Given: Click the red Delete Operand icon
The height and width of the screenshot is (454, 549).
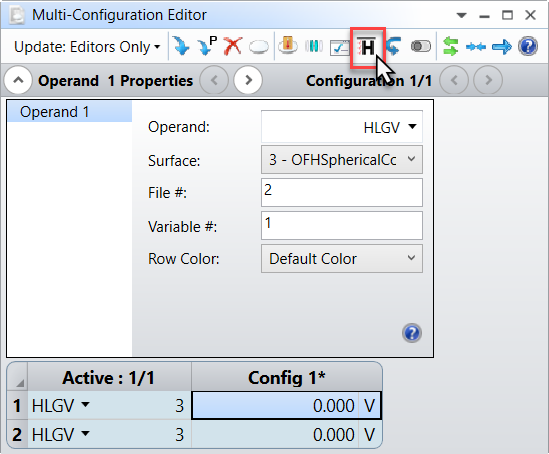Looking at the screenshot, I should pos(233,46).
